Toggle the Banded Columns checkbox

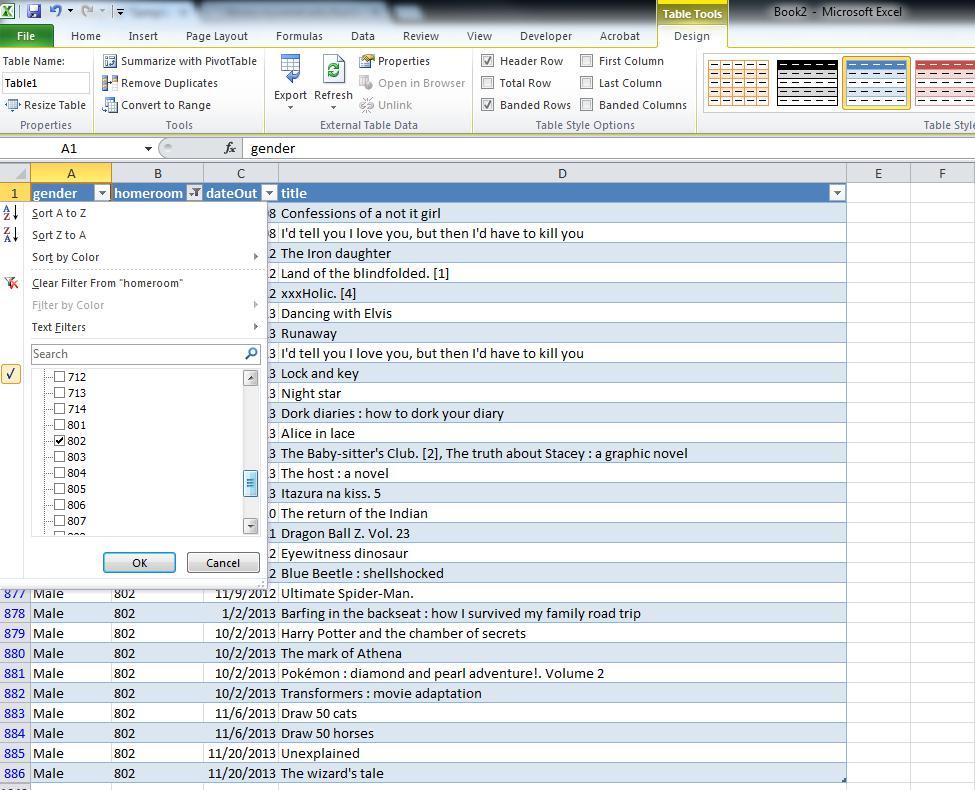click(x=587, y=105)
